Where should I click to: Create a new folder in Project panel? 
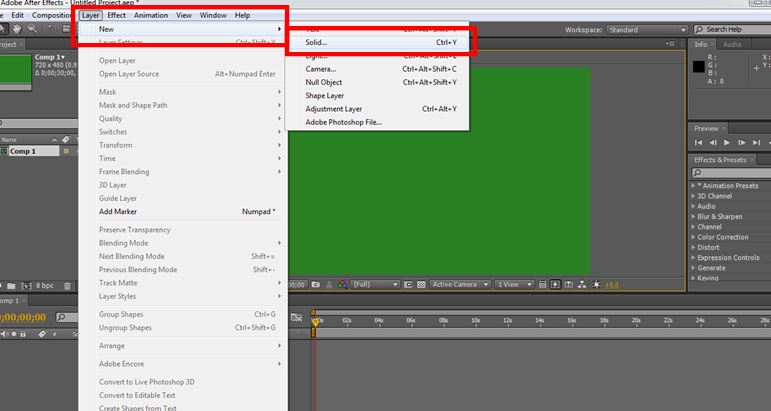[x=11, y=286]
